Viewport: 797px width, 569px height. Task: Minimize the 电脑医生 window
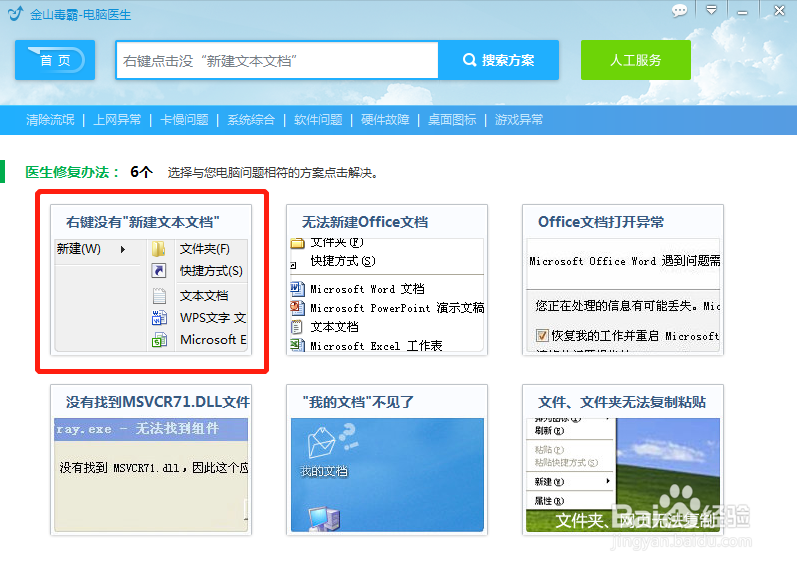743,12
